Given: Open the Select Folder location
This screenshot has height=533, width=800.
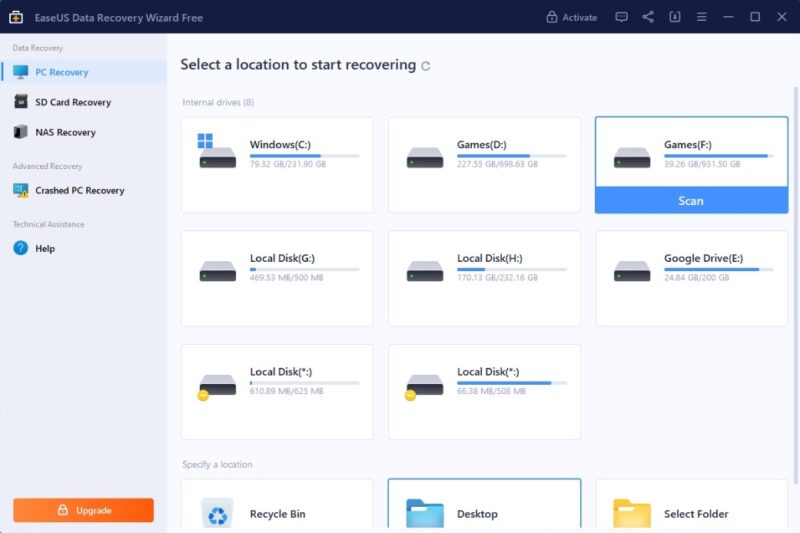Looking at the screenshot, I should [689, 513].
